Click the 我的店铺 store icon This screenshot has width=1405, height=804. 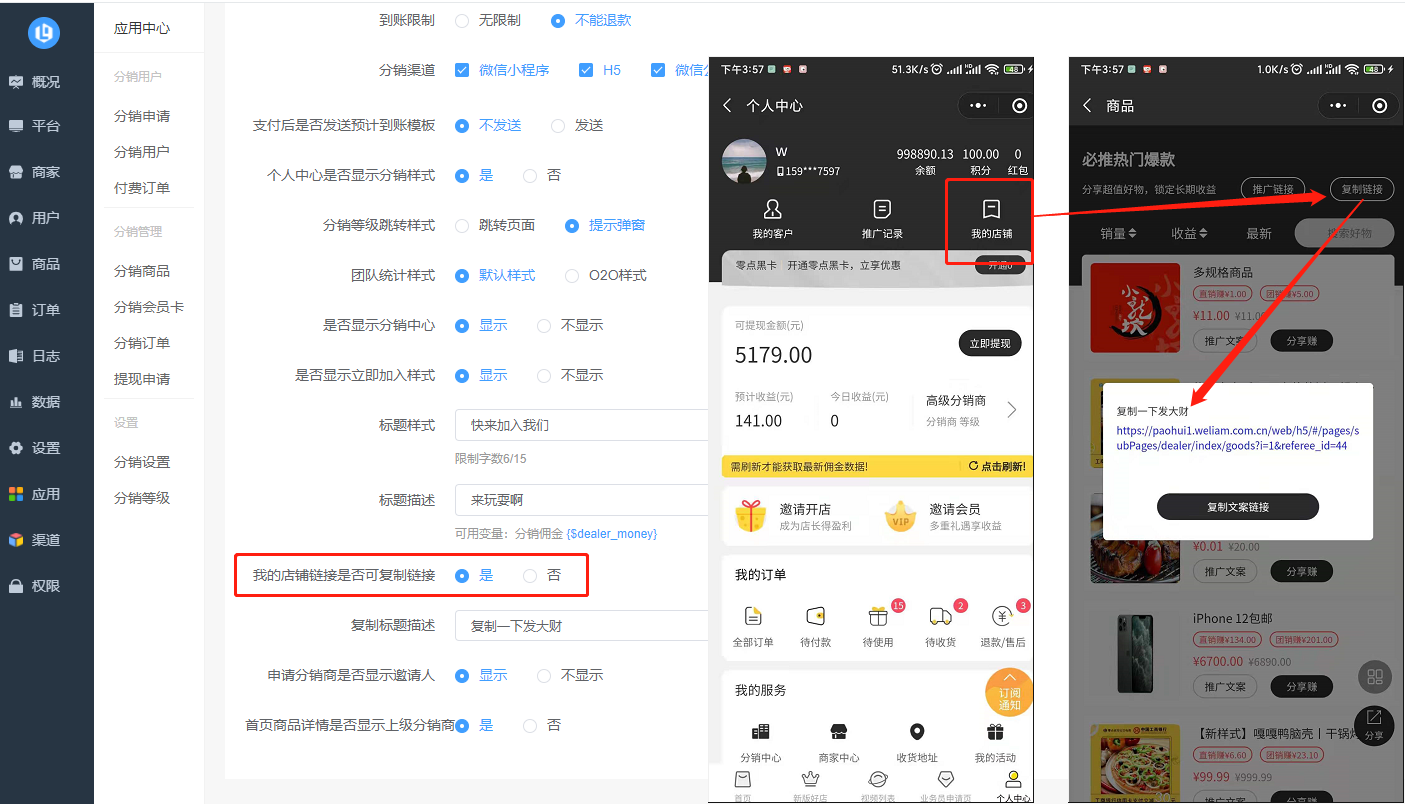[x=991, y=209]
